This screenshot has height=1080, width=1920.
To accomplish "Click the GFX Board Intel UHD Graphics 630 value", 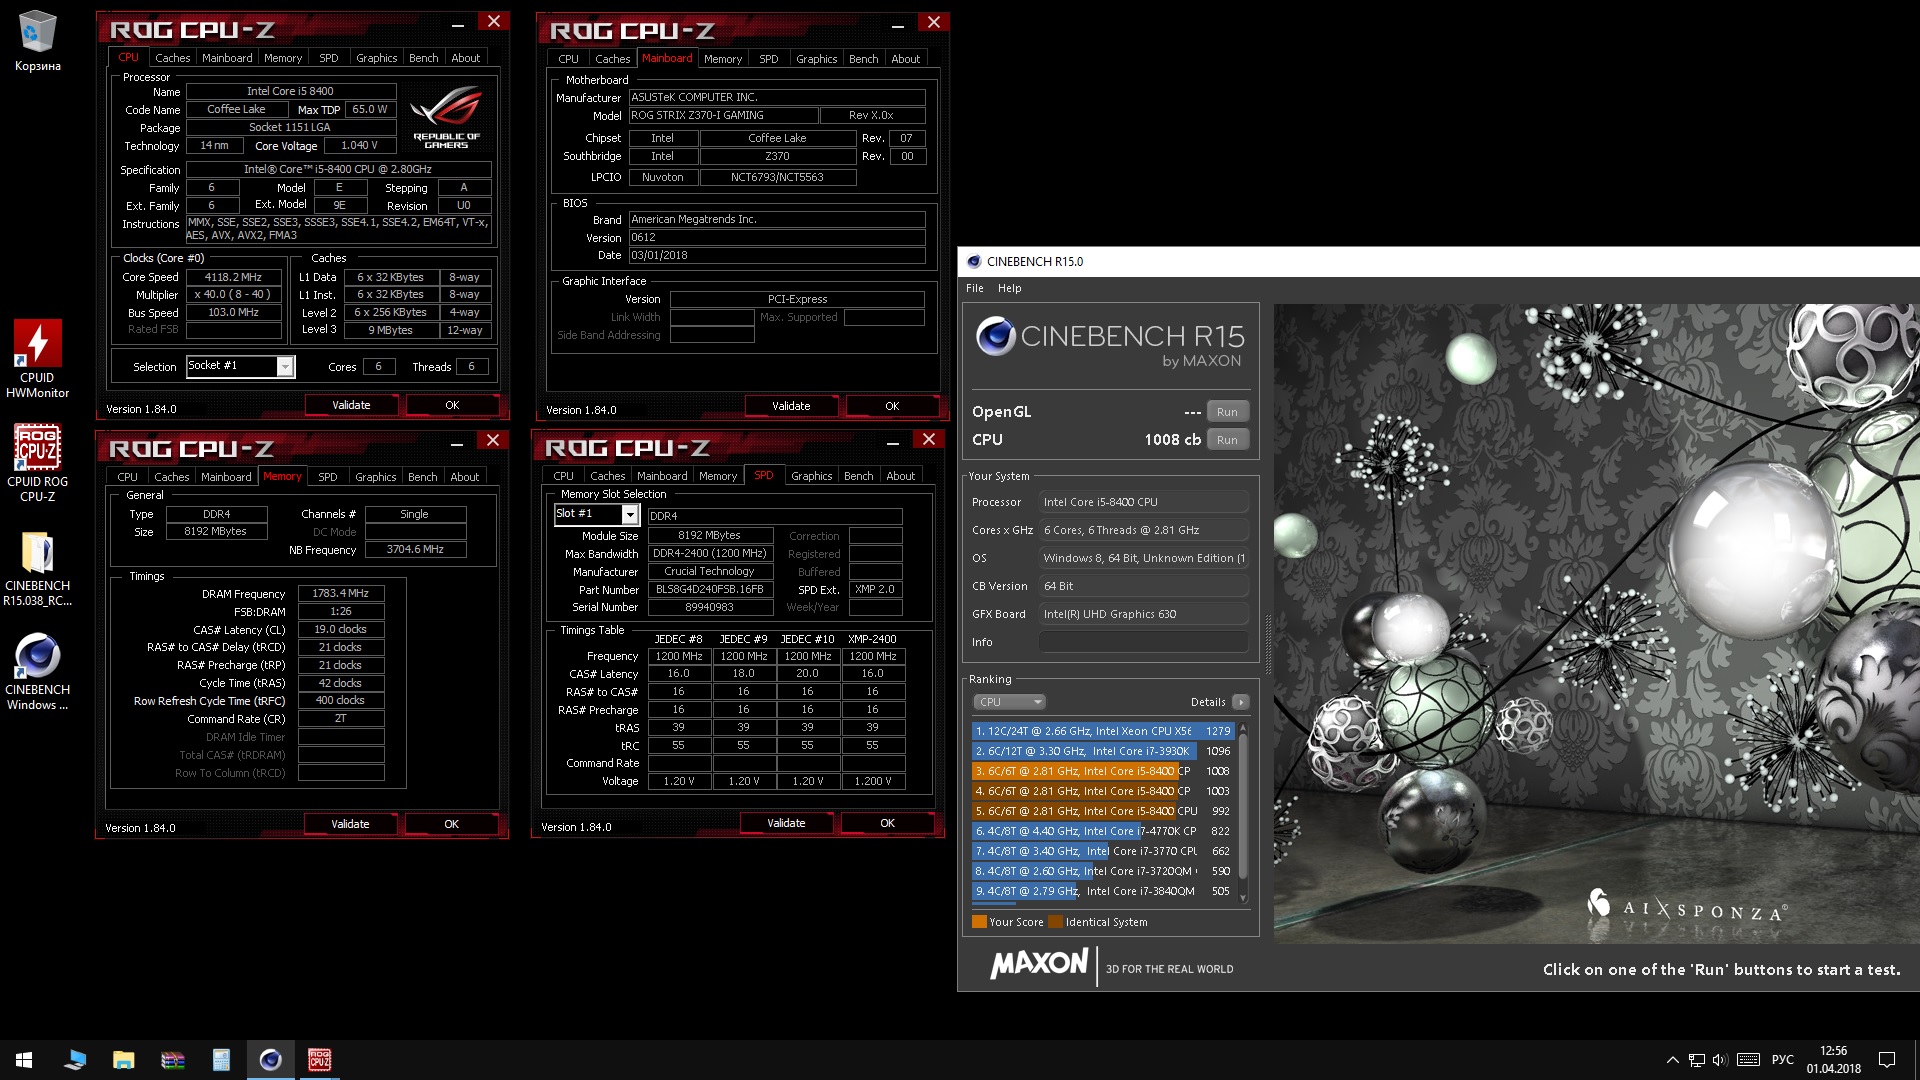I will tap(1143, 614).
